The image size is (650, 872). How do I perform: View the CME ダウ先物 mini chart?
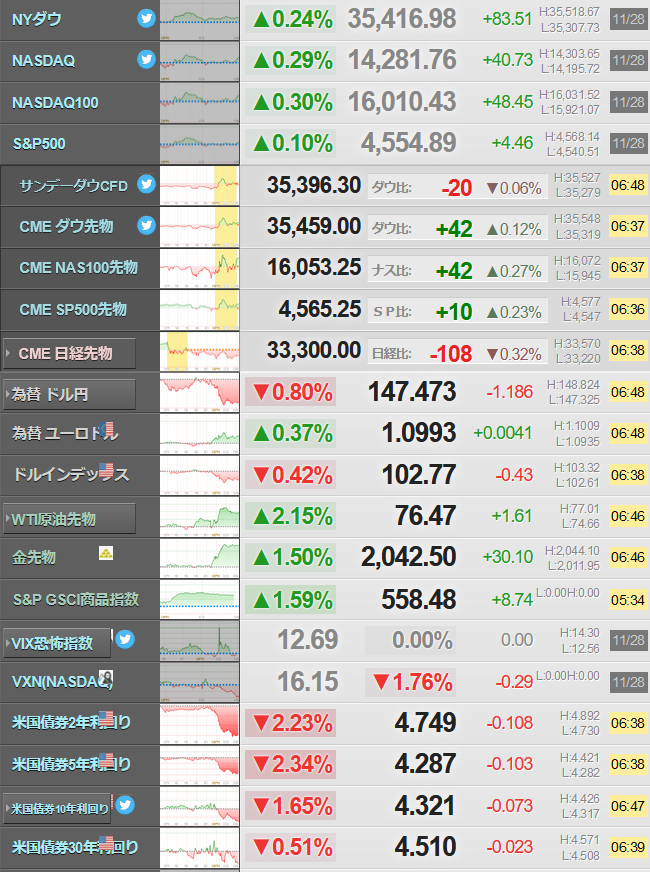pyautogui.click(x=200, y=227)
